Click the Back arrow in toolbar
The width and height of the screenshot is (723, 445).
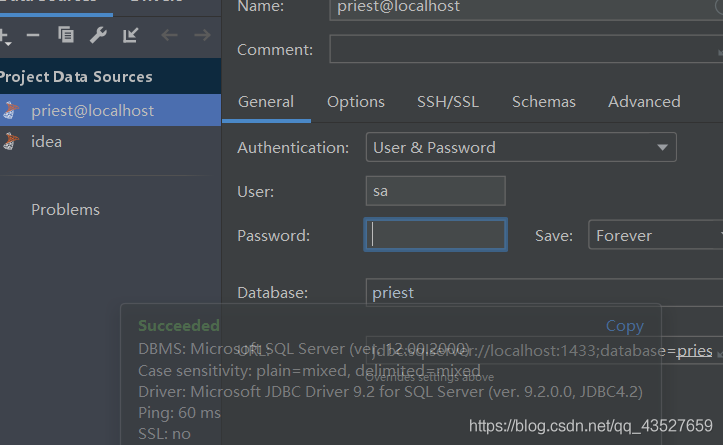coord(169,36)
